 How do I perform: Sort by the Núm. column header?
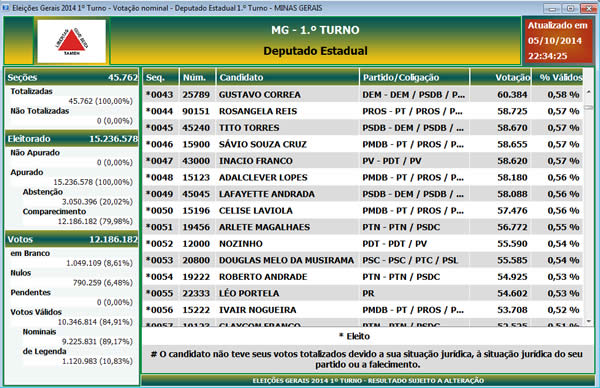197,77
